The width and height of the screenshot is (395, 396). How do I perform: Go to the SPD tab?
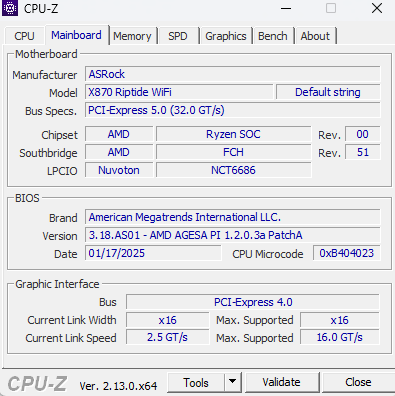pyautogui.click(x=178, y=36)
